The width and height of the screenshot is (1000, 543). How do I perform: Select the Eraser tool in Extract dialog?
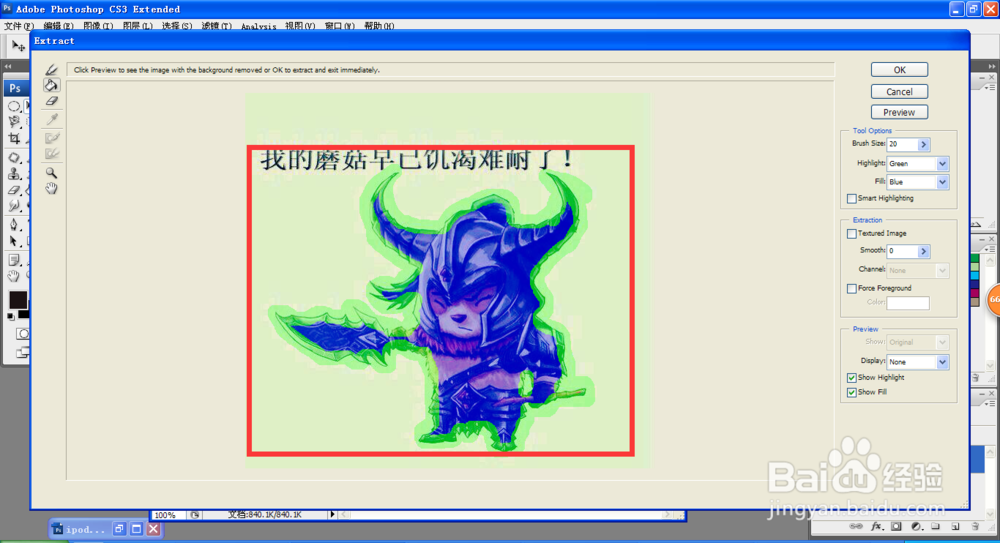click(x=52, y=101)
